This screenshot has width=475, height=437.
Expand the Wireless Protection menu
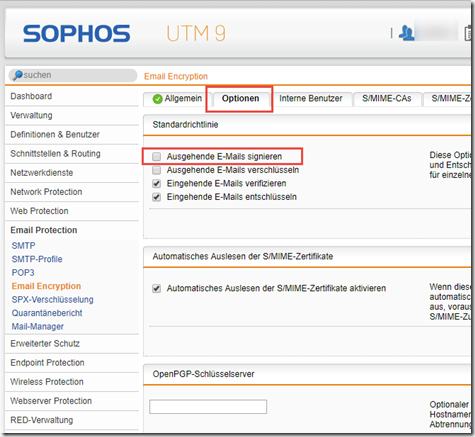click(72, 382)
